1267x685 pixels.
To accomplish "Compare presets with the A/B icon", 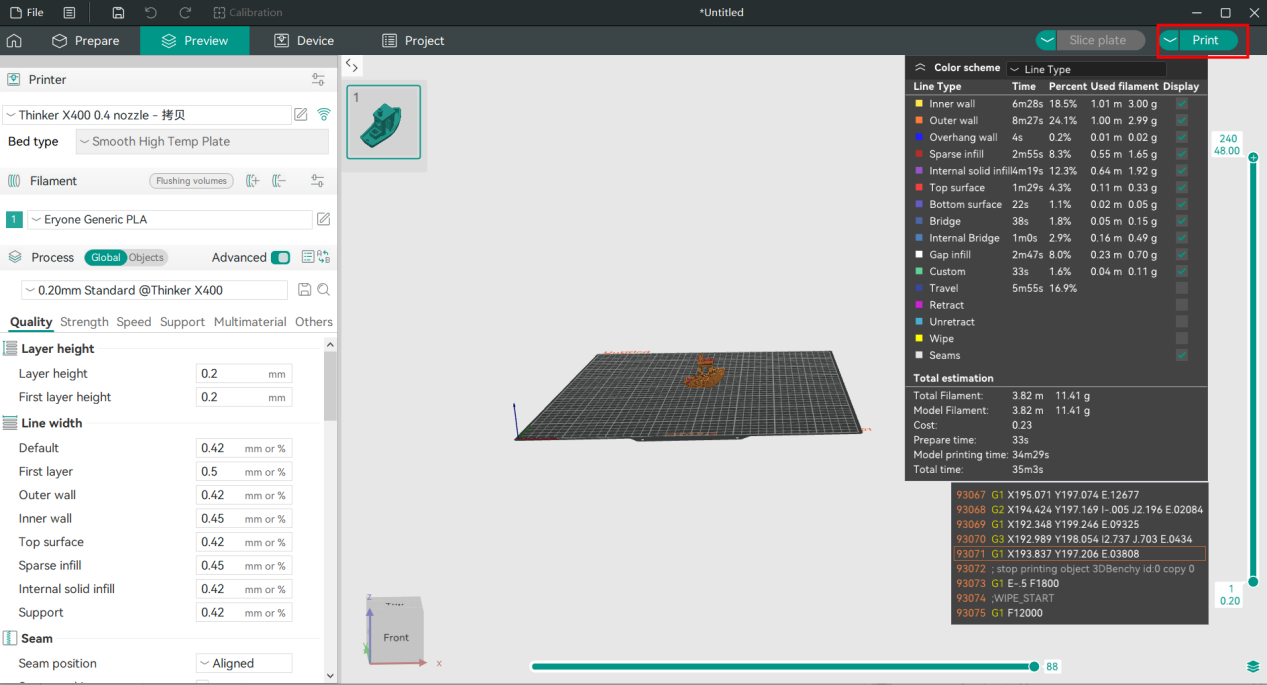I will [x=324, y=257].
